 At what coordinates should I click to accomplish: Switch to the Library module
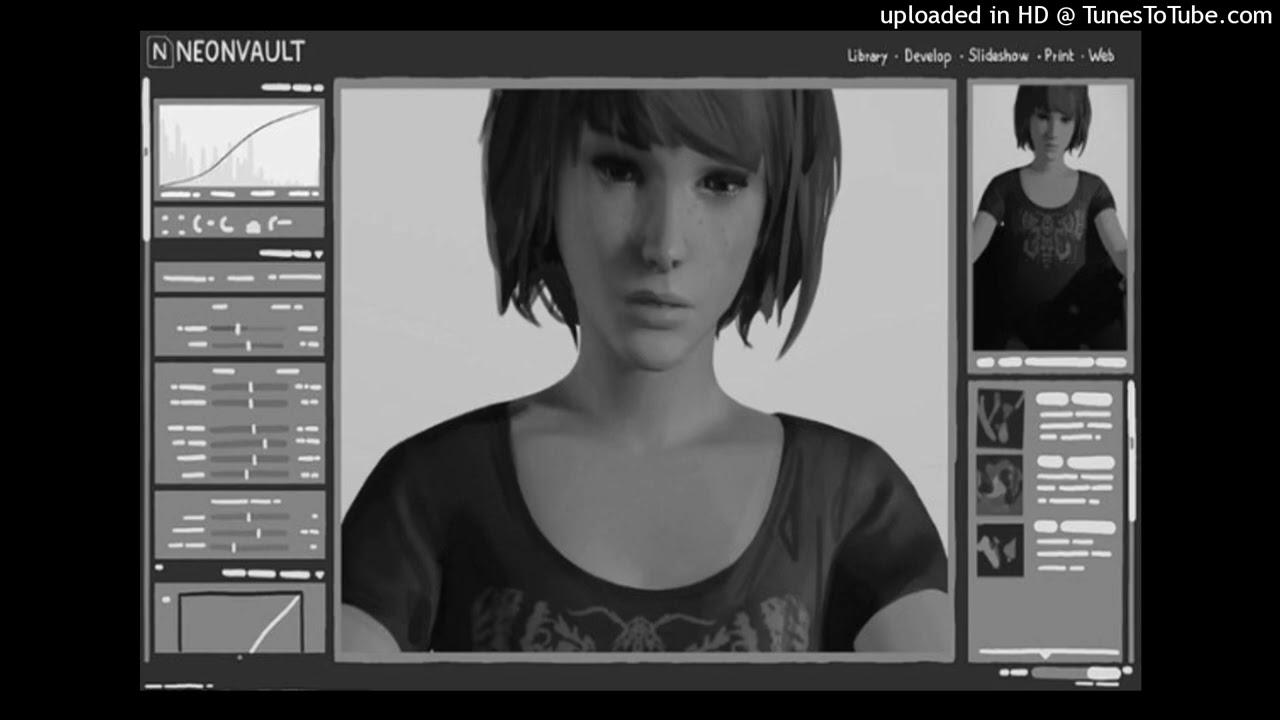tap(867, 56)
